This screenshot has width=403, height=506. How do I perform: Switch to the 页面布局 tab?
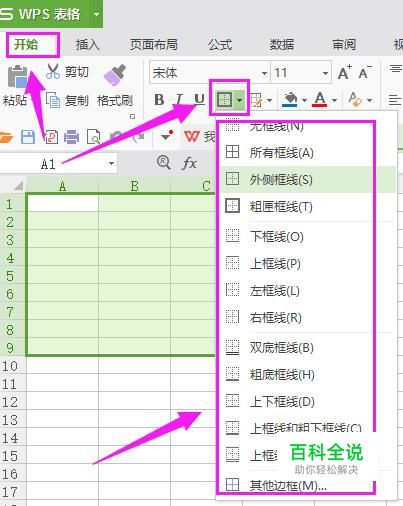(x=154, y=44)
